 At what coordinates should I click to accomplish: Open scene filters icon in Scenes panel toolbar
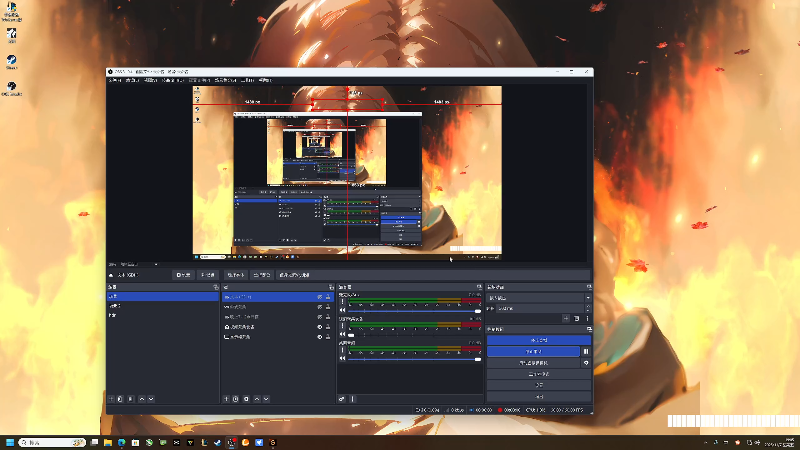(x=131, y=399)
